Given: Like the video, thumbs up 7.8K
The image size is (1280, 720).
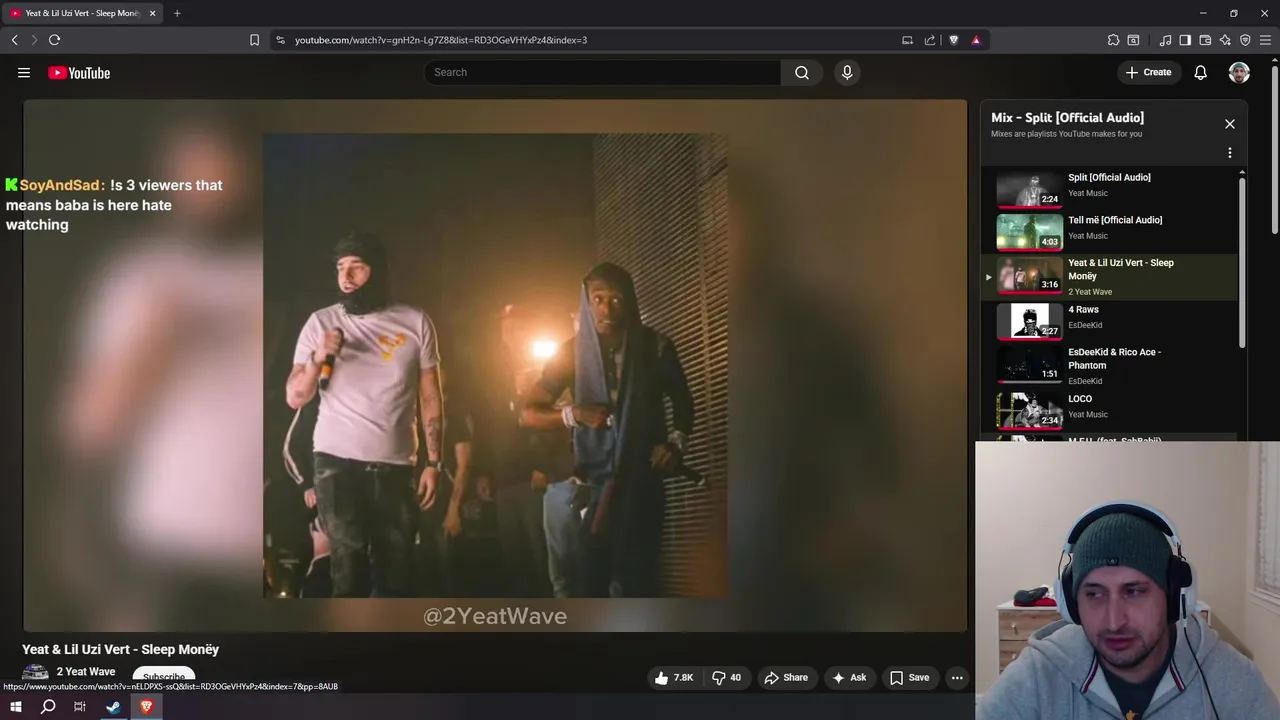Looking at the screenshot, I should [x=674, y=678].
